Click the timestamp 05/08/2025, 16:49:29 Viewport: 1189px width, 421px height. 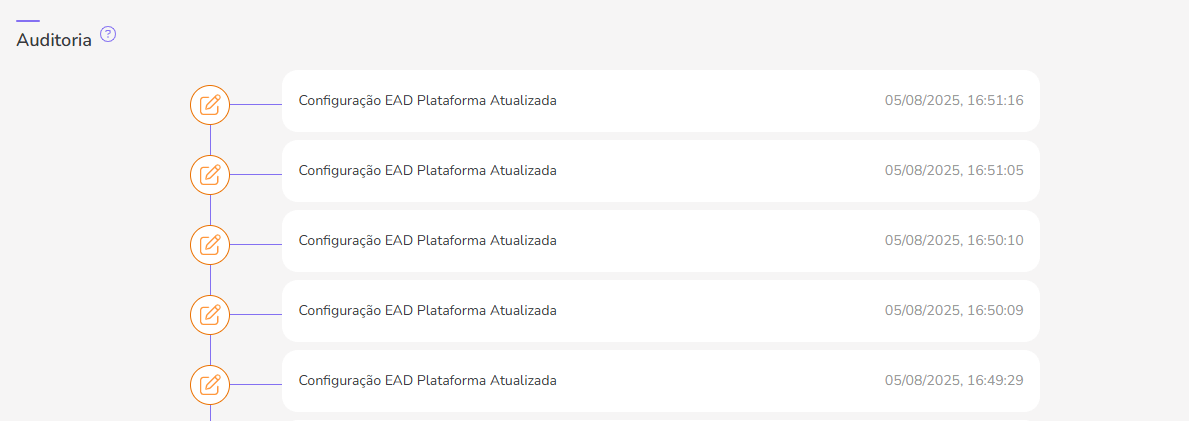click(953, 380)
